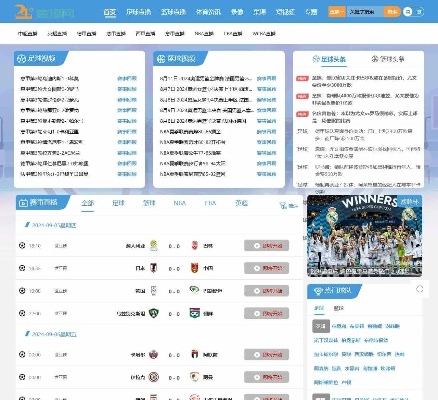Image resolution: width=438 pixels, height=400 pixels.
Task: Click the first red NEW badge in the headlines
Action: tap(302, 79)
